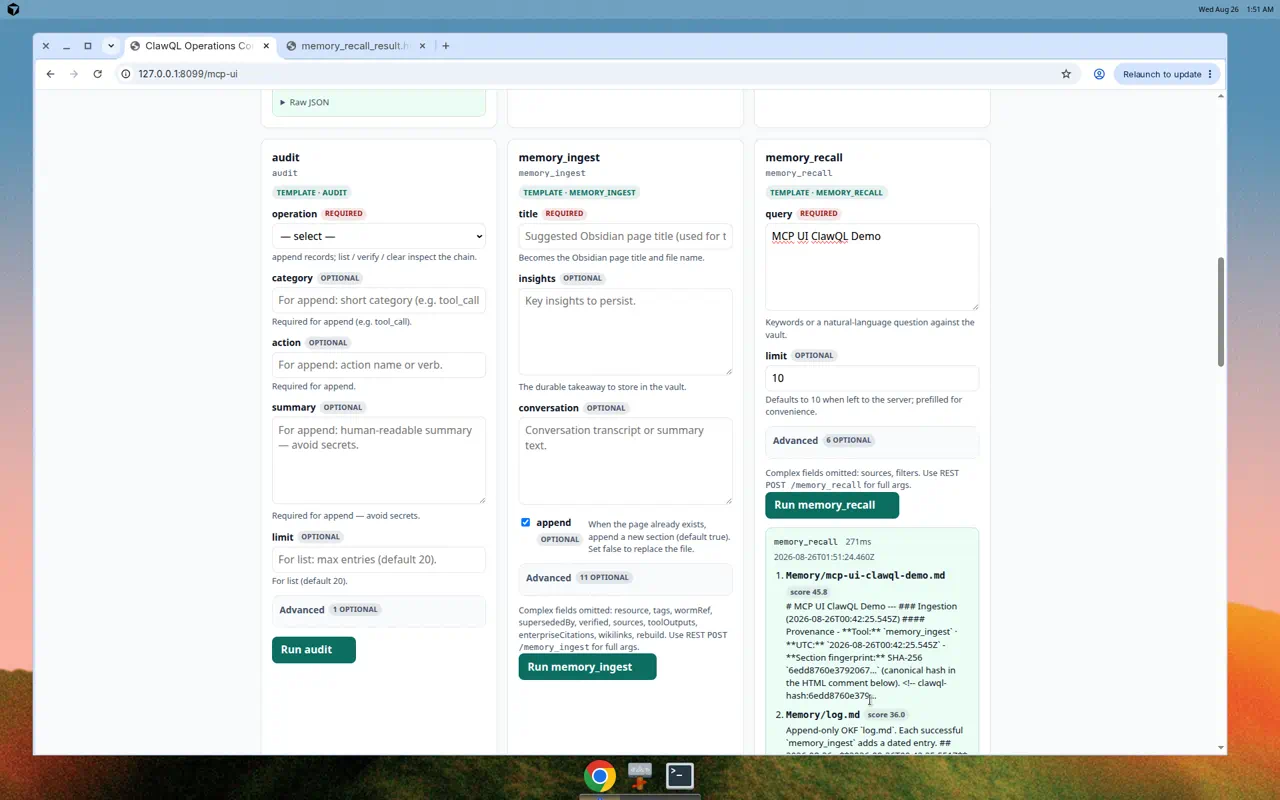This screenshot has width=1280, height=800.
Task: Go back to previous page
Action: pyautogui.click(x=50, y=74)
